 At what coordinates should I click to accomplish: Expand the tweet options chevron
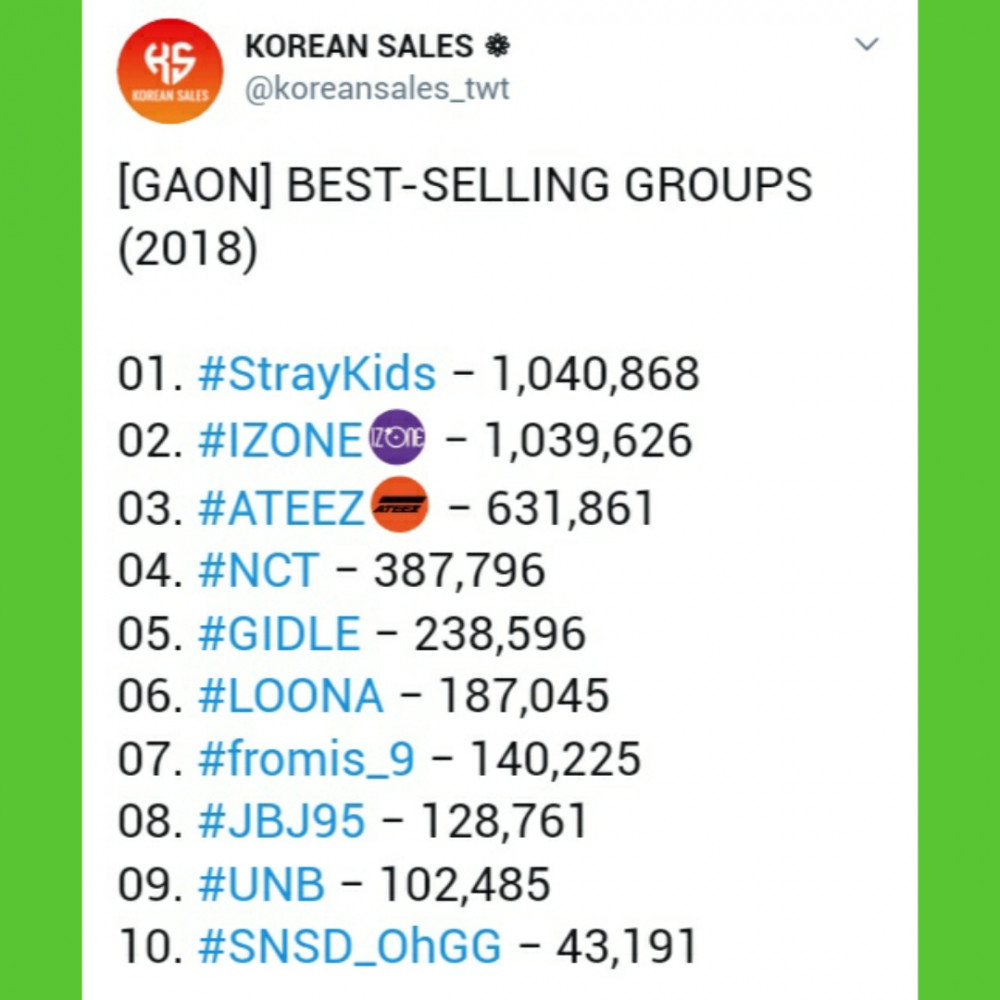click(x=866, y=45)
